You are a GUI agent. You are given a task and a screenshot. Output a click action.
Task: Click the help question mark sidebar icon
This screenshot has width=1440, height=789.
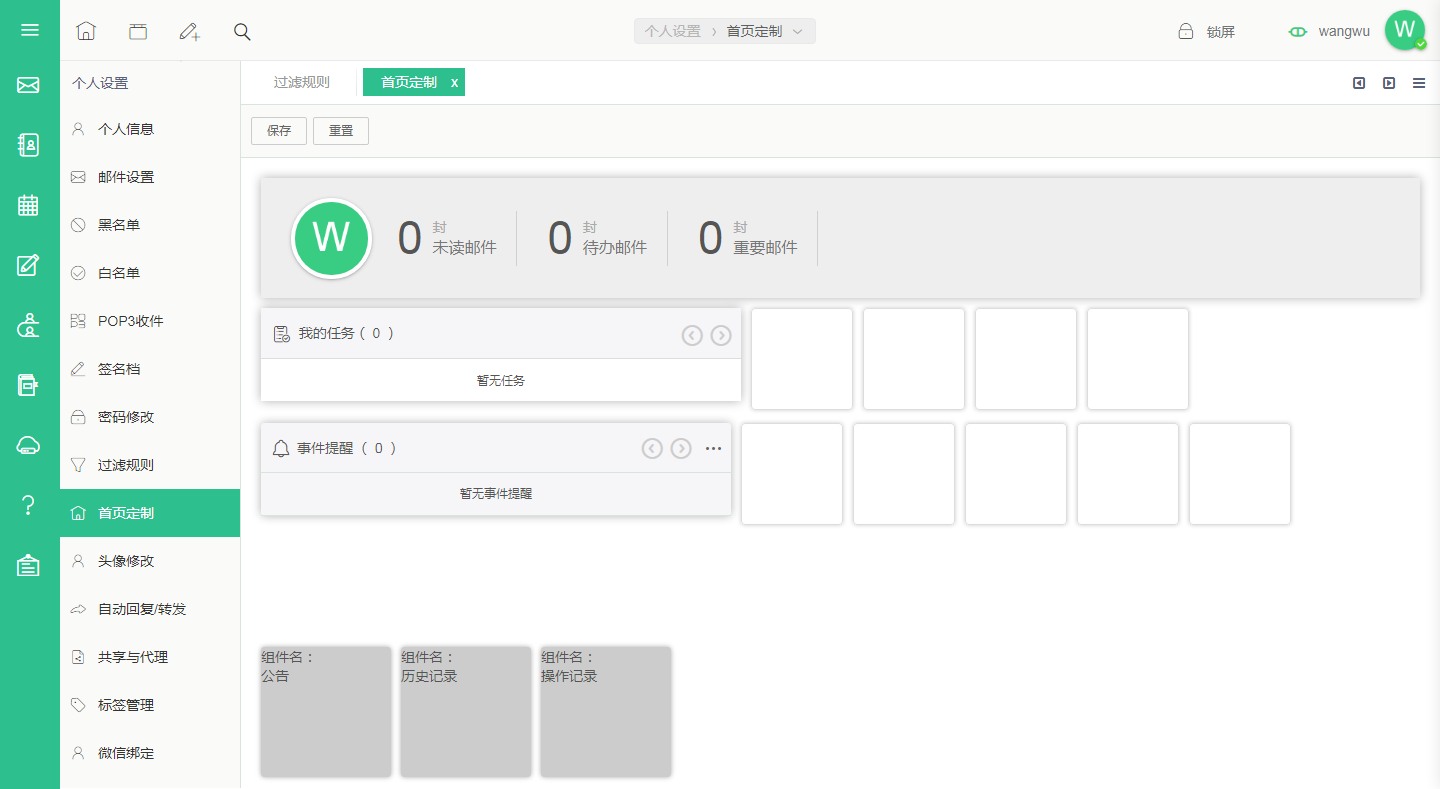click(28, 505)
